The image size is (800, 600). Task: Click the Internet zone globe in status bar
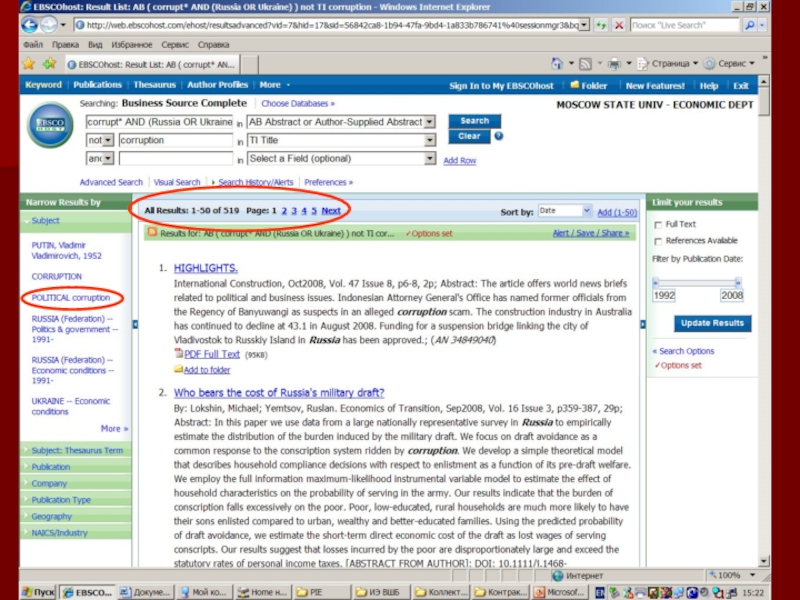558,576
